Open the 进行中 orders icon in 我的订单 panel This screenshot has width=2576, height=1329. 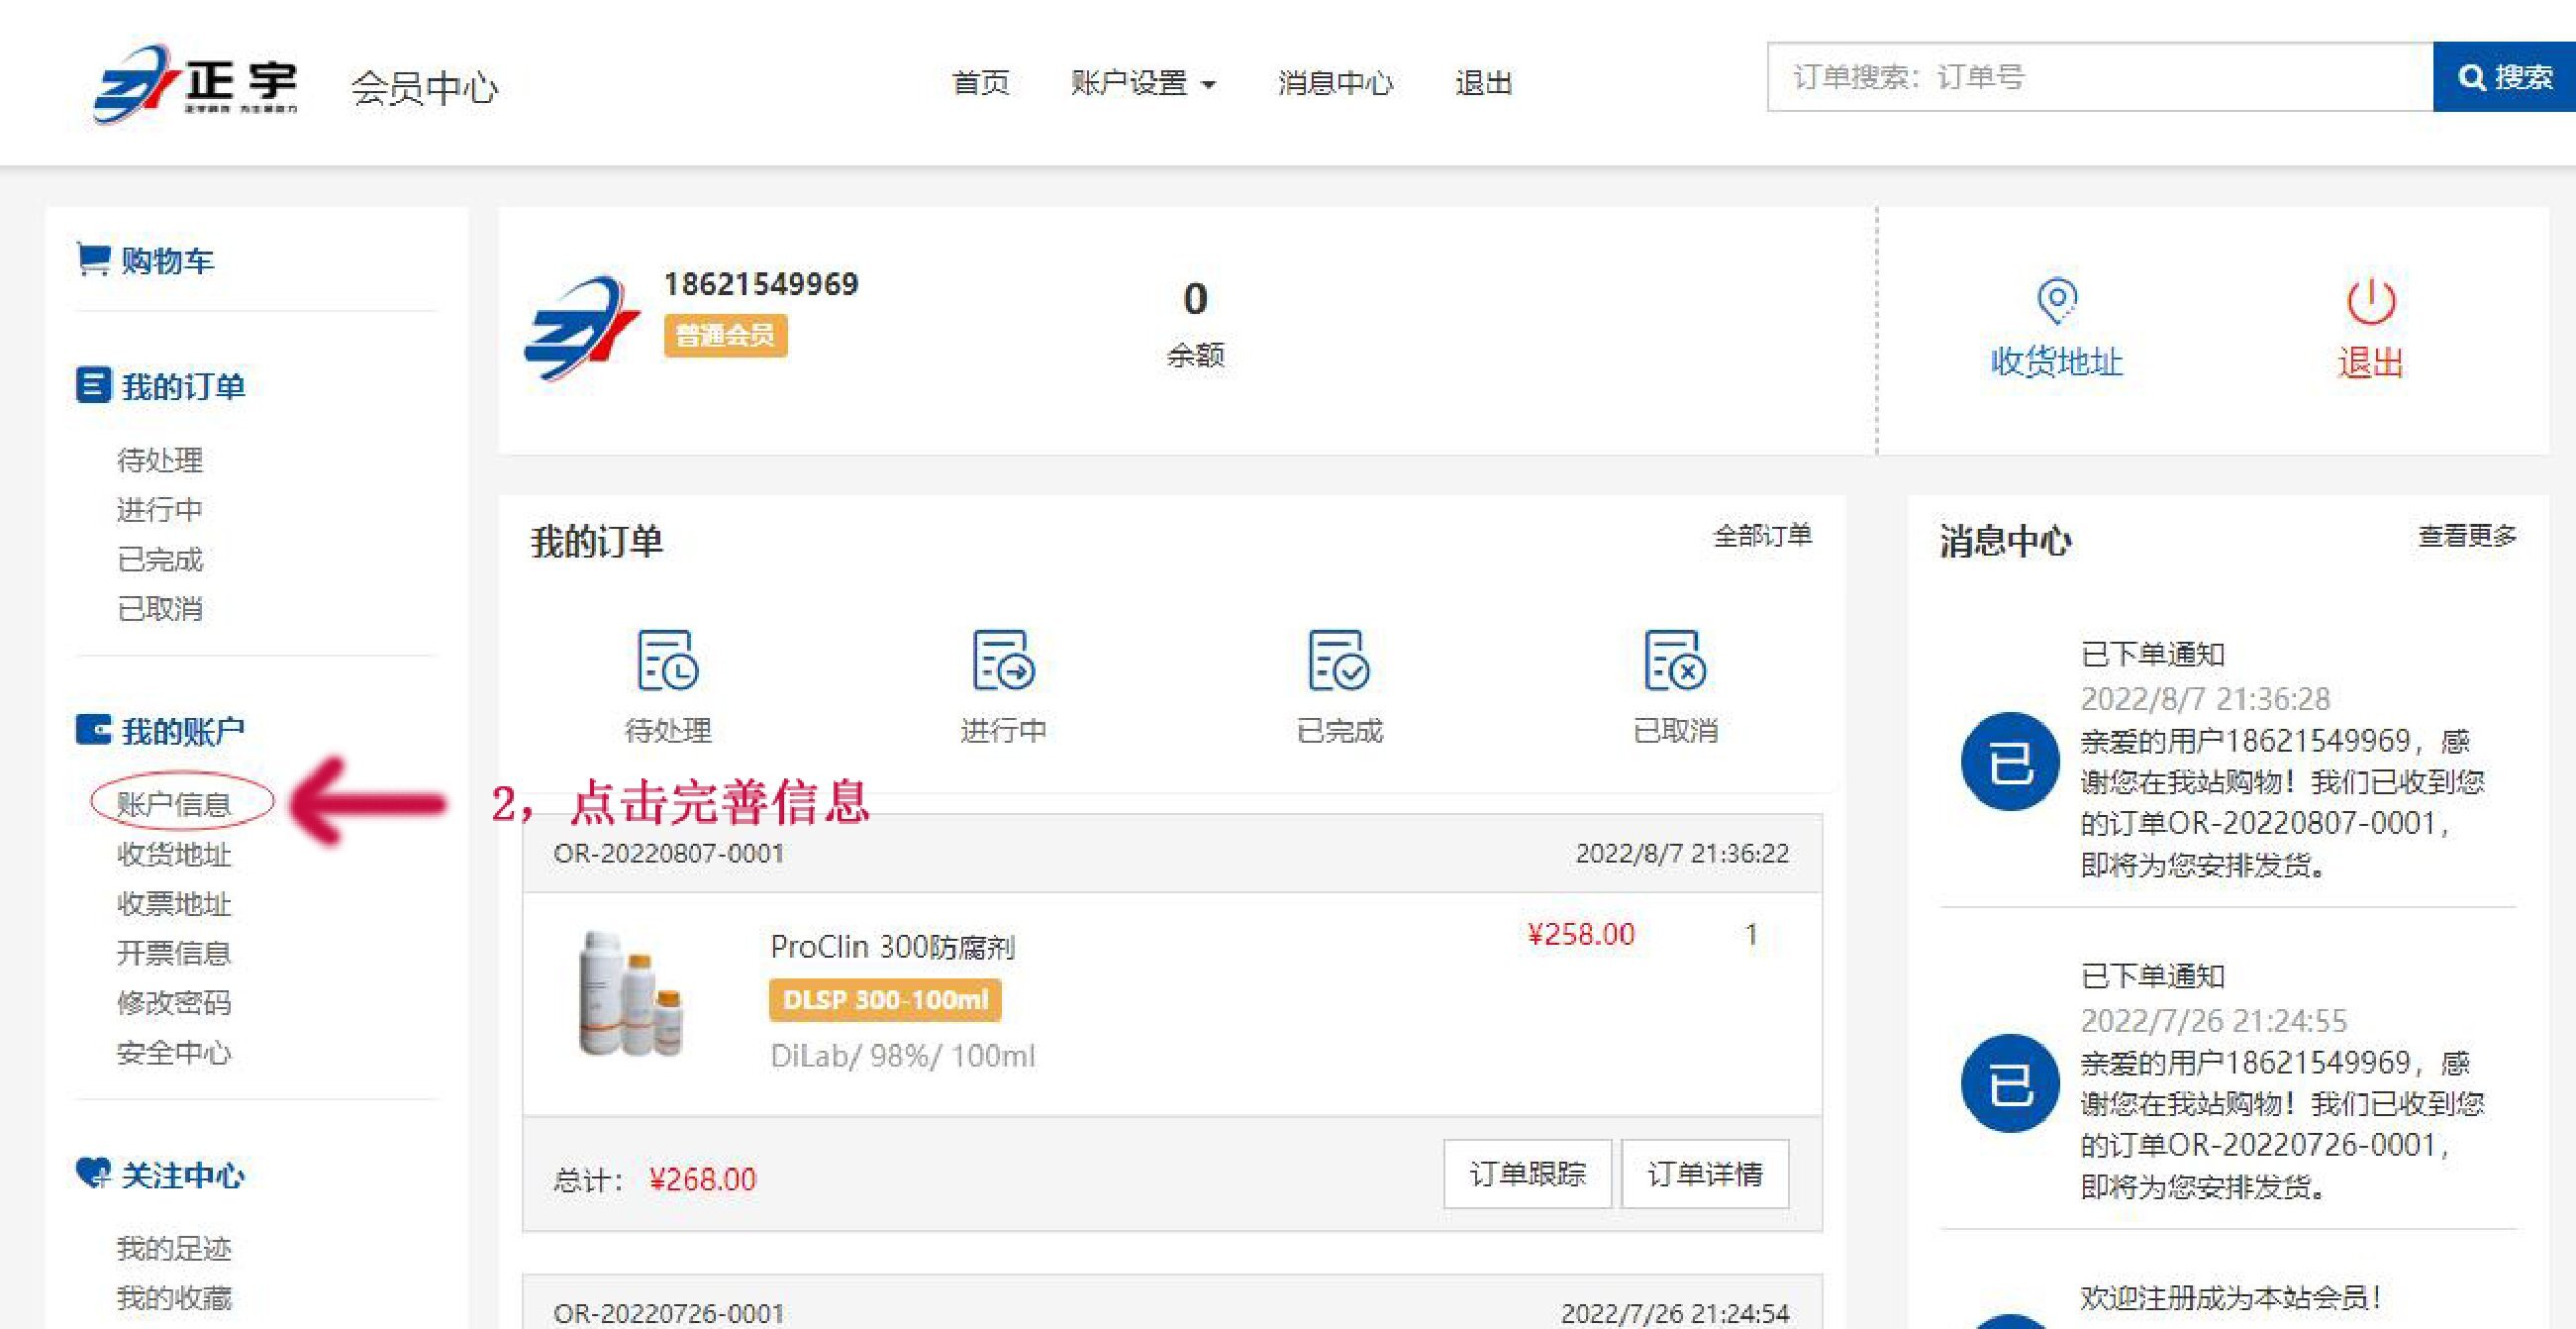[x=1004, y=660]
